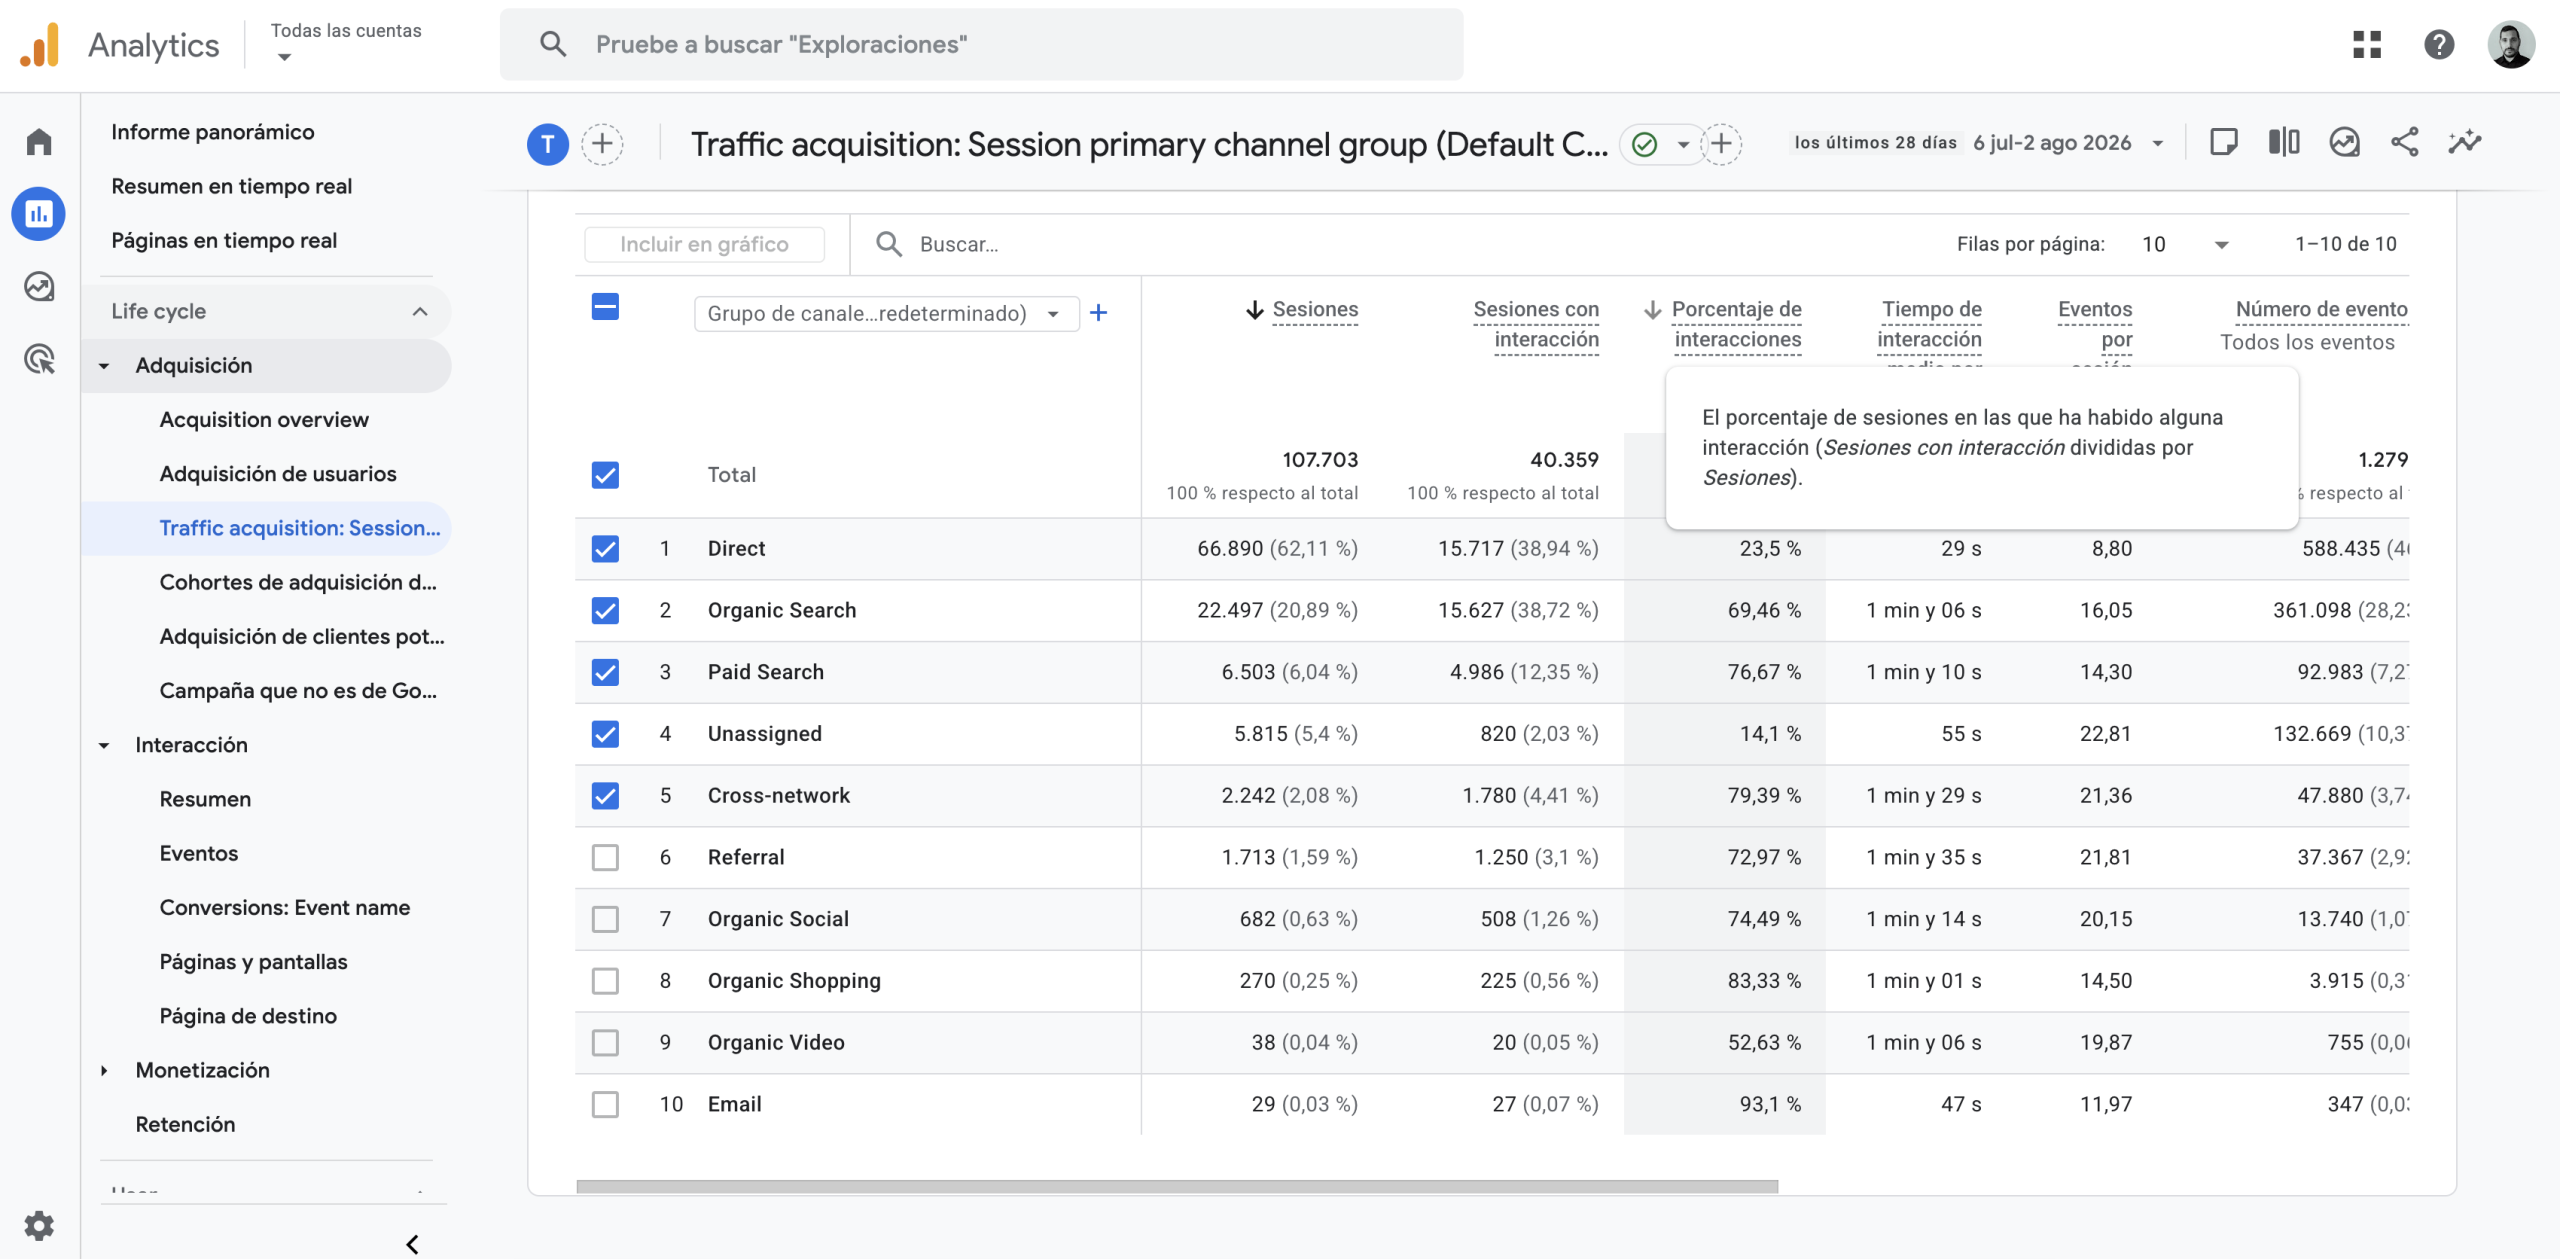This screenshot has height=1259, width=2560.
Task: Toggle the select-all header checkbox
Action: (605, 307)
